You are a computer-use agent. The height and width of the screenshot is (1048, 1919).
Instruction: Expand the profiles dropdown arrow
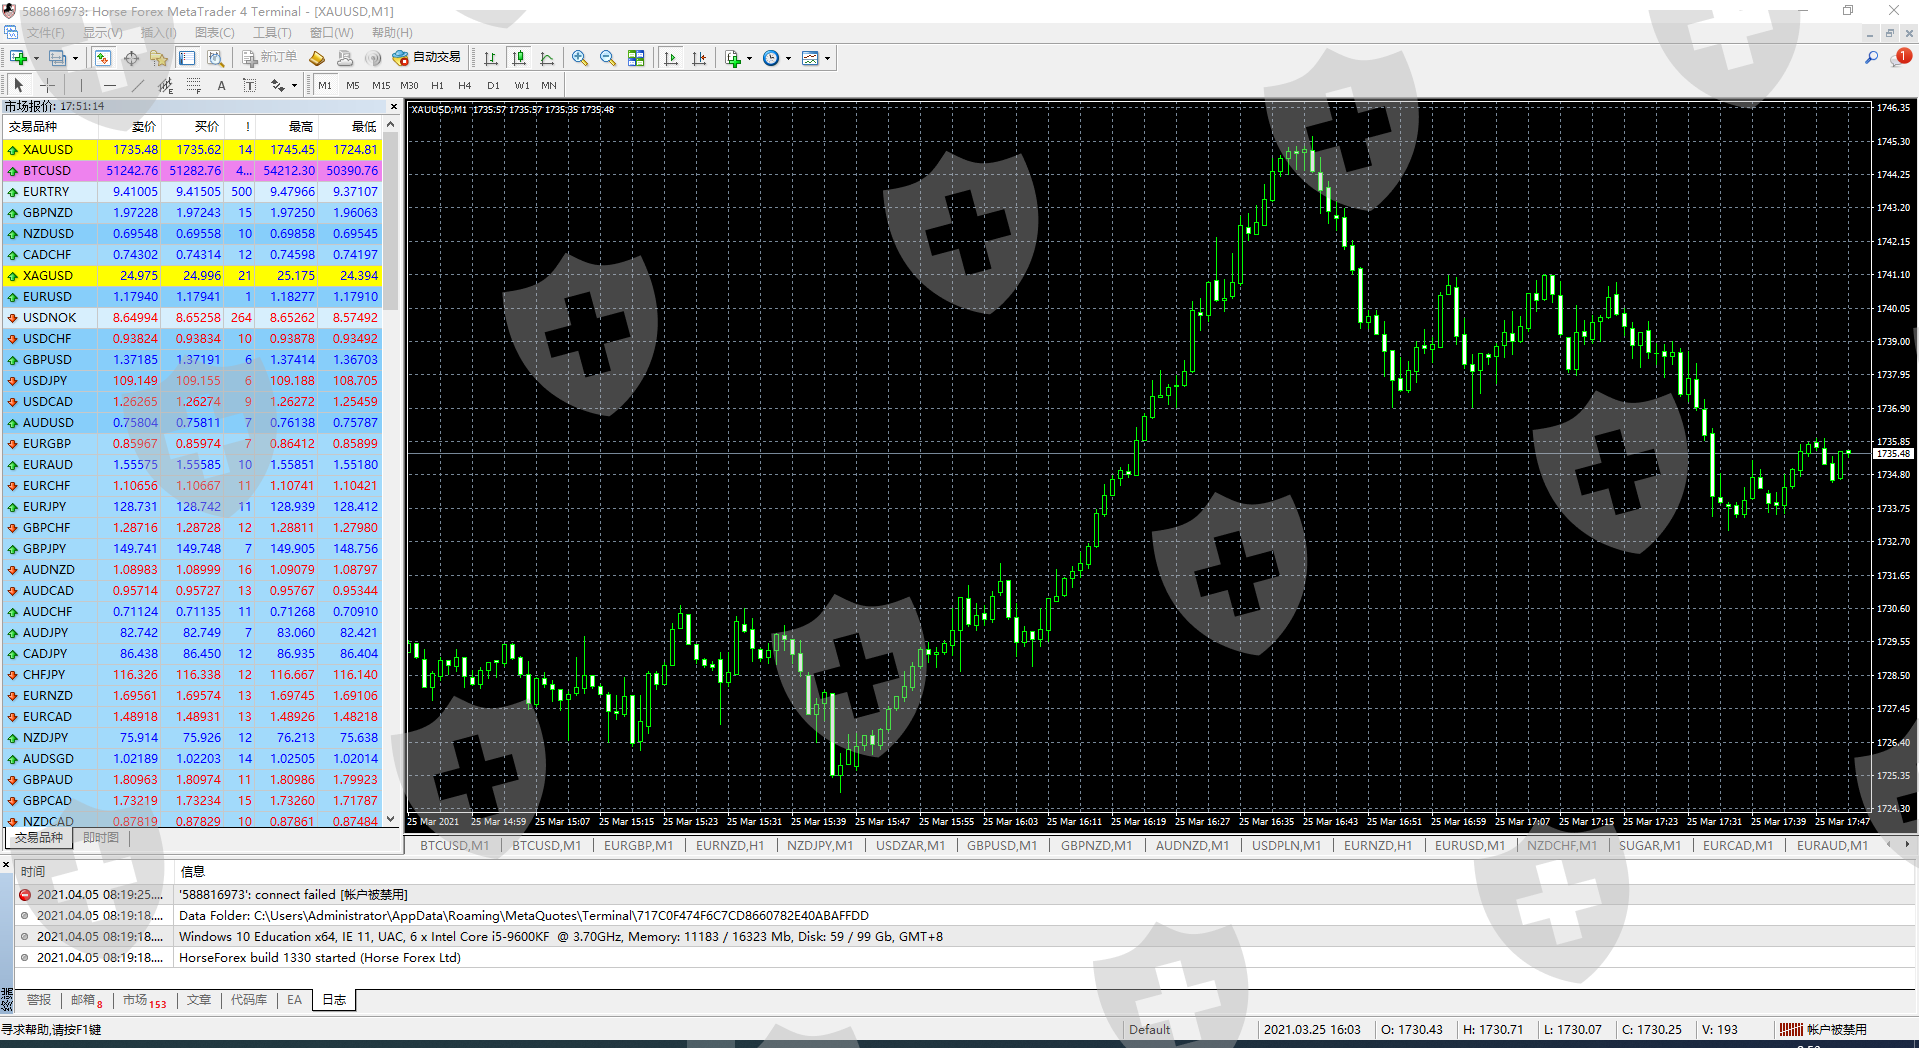coord(75,58)
